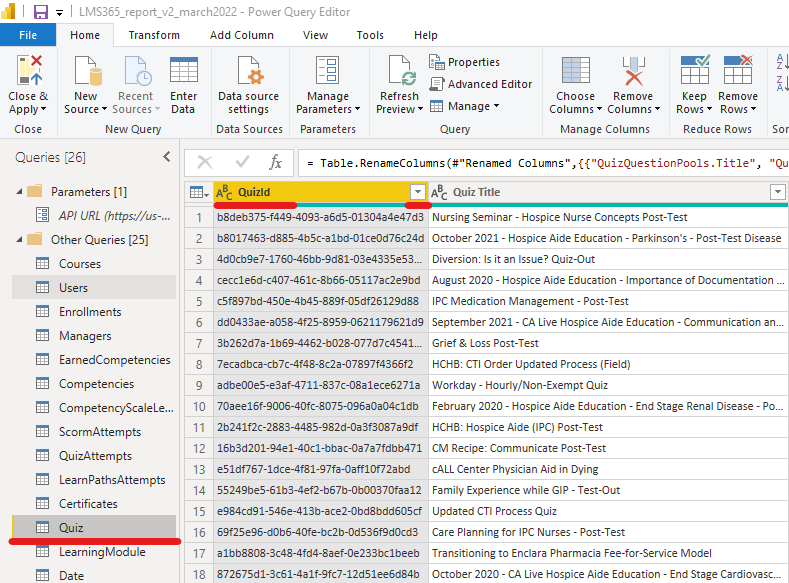This screenshot has height=583, width=789.
Task: Open the Quiz Title column filter dropdown
Action: (777, 192)
